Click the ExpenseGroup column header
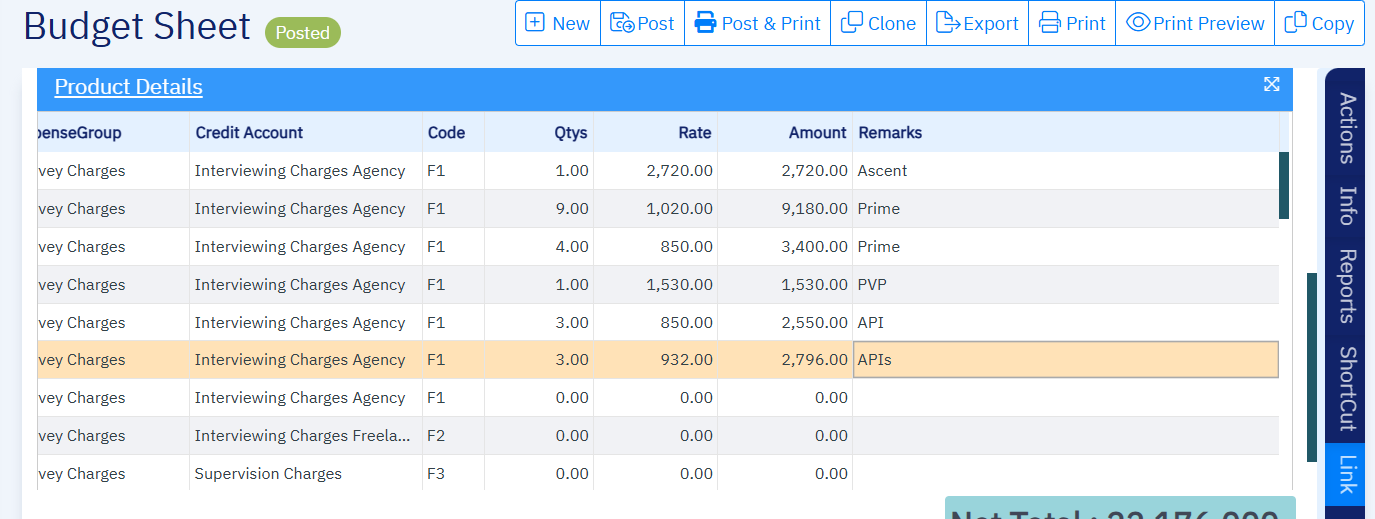This screenshot has width=1375, height=519. [x=113, y=132]
